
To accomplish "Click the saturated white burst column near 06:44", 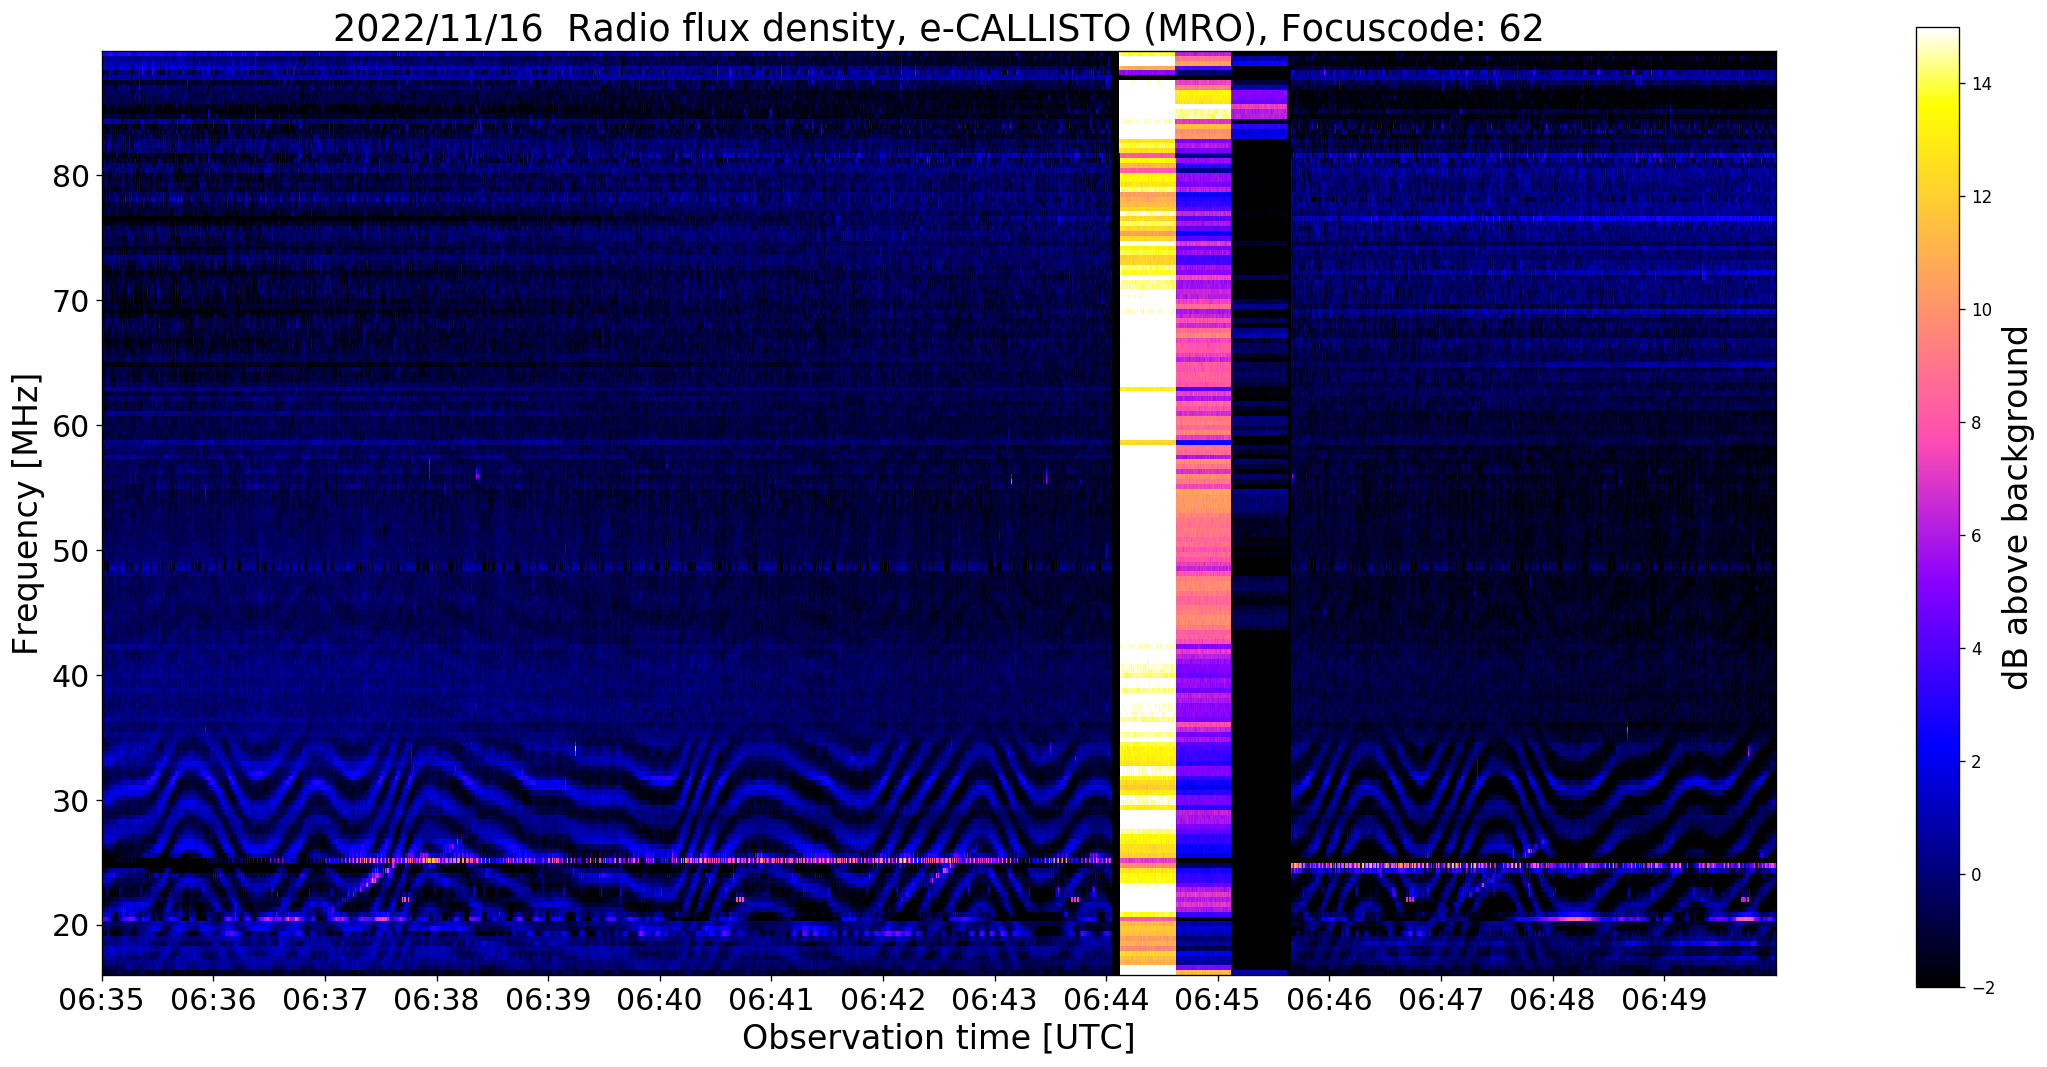I will [1146, 513].
